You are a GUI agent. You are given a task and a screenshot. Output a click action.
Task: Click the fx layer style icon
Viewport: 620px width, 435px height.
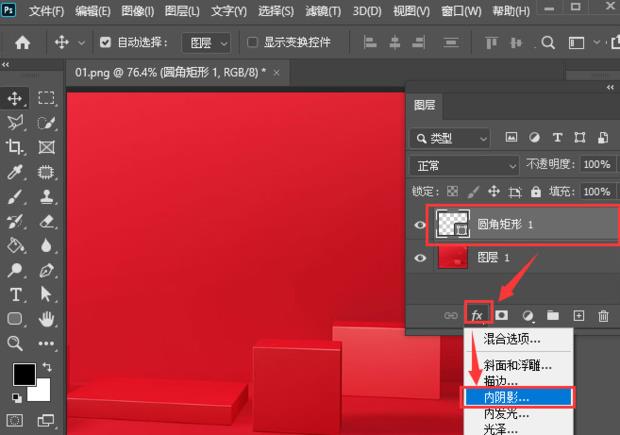click(x=478, y=315)
